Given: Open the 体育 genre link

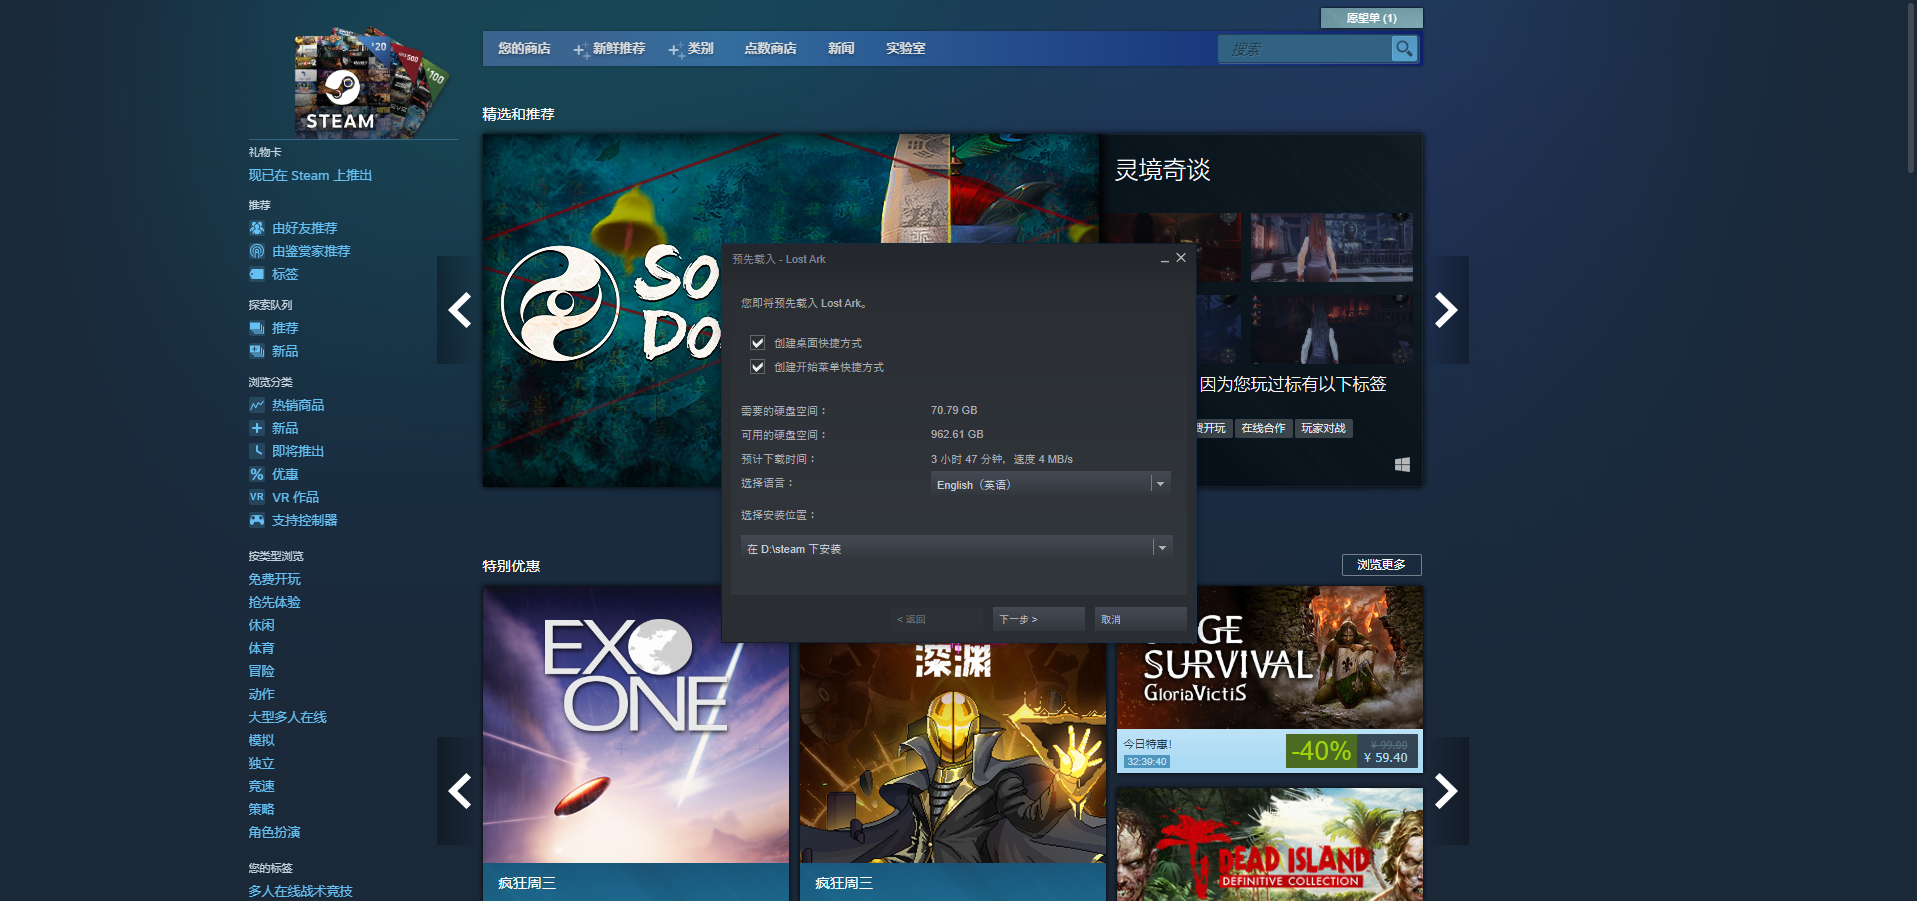Looking at the screenshot, I should pyautogui.click(x=261, y=648).
